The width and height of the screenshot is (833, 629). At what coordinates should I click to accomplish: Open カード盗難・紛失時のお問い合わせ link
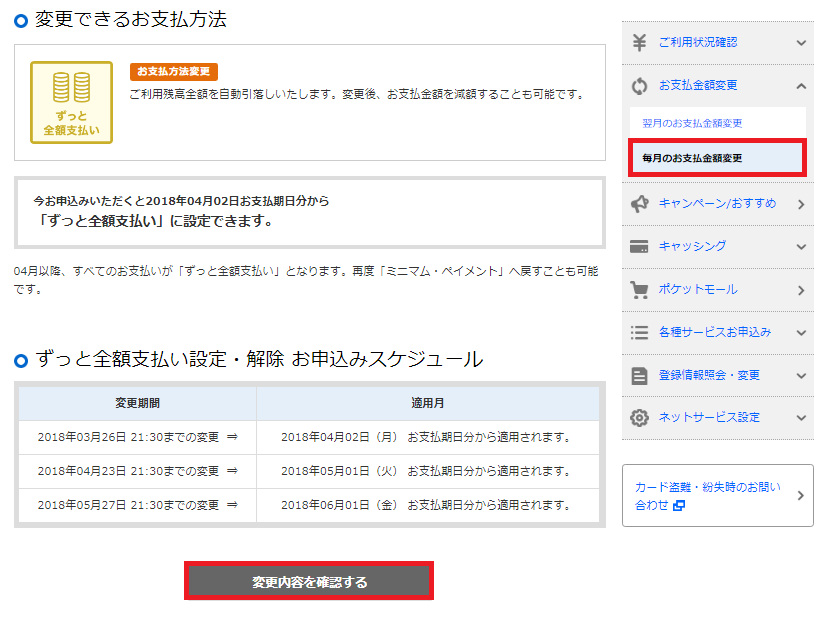click(710, 496)
